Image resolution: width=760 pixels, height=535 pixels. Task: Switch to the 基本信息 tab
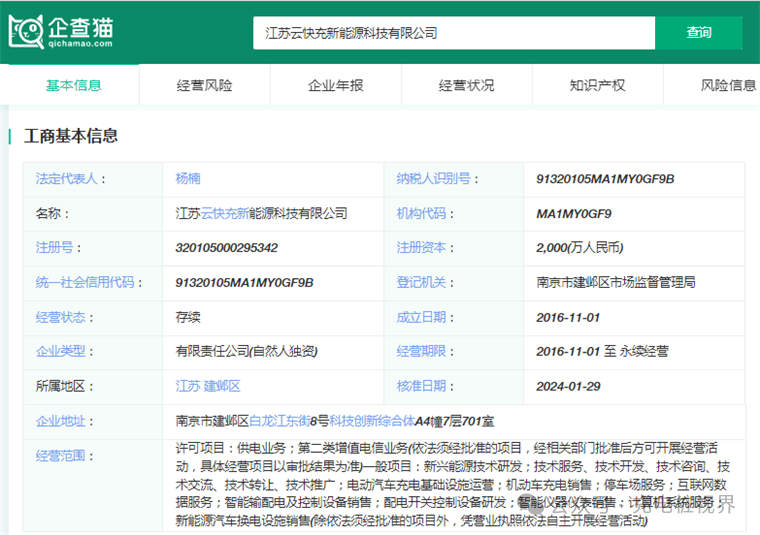tap(74, 85)
